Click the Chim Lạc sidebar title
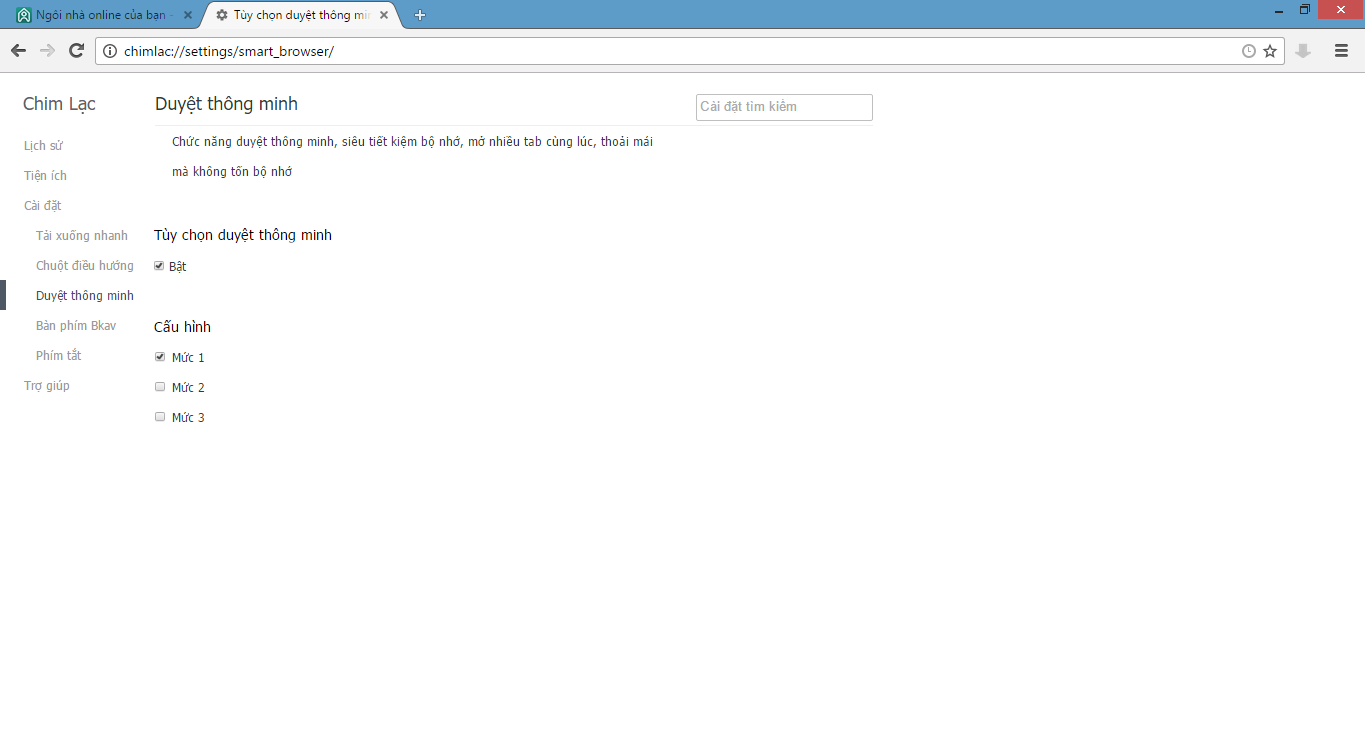Image resolution: width=1365 pixels, height=731 pixels. tap(59, 104)
